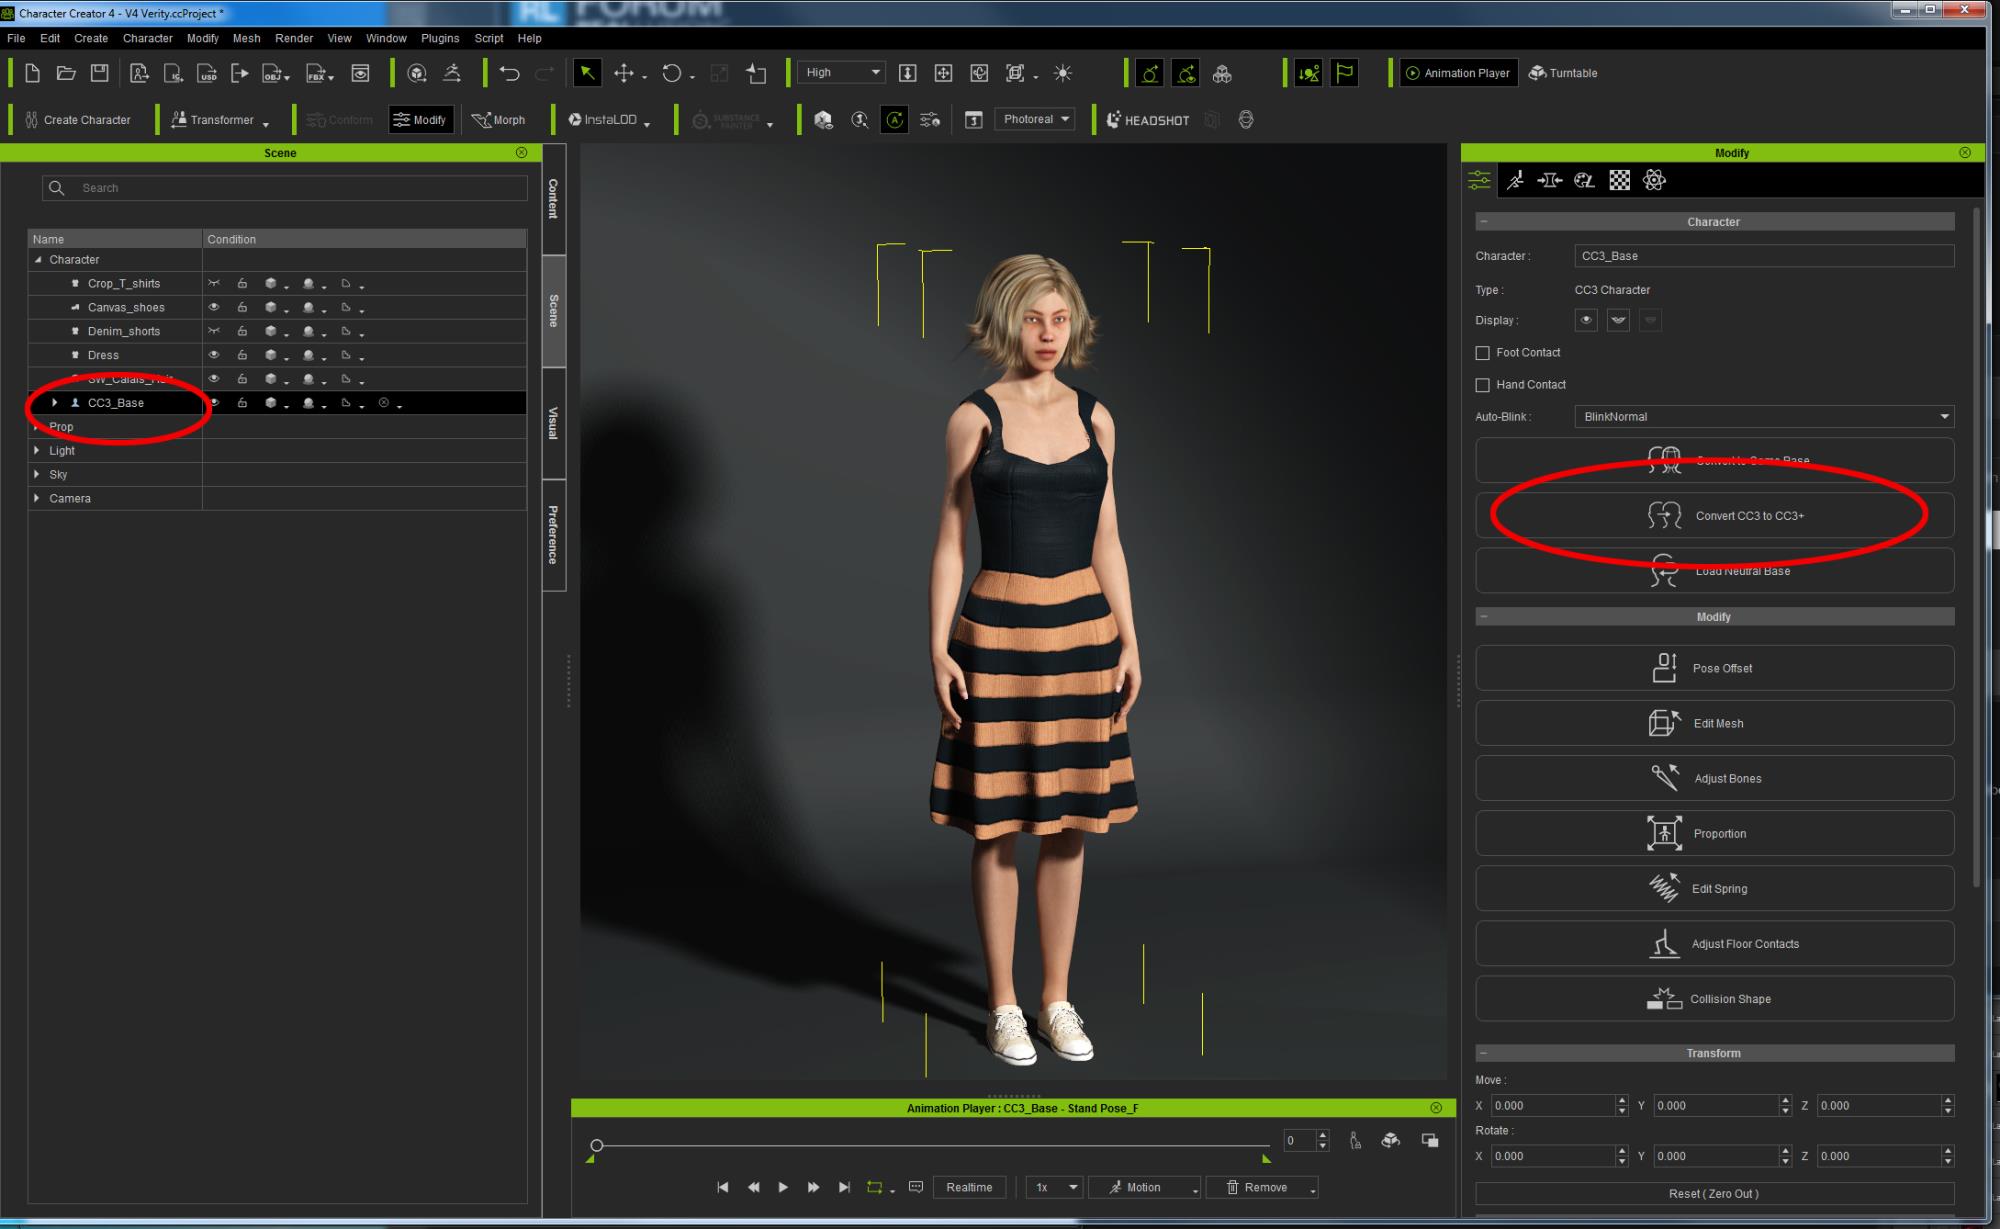This screenshot has width=2000, height=1229.
Task: Expand the CC3_Base tree node
Action: pyautogui.click(x=55, y=403)
